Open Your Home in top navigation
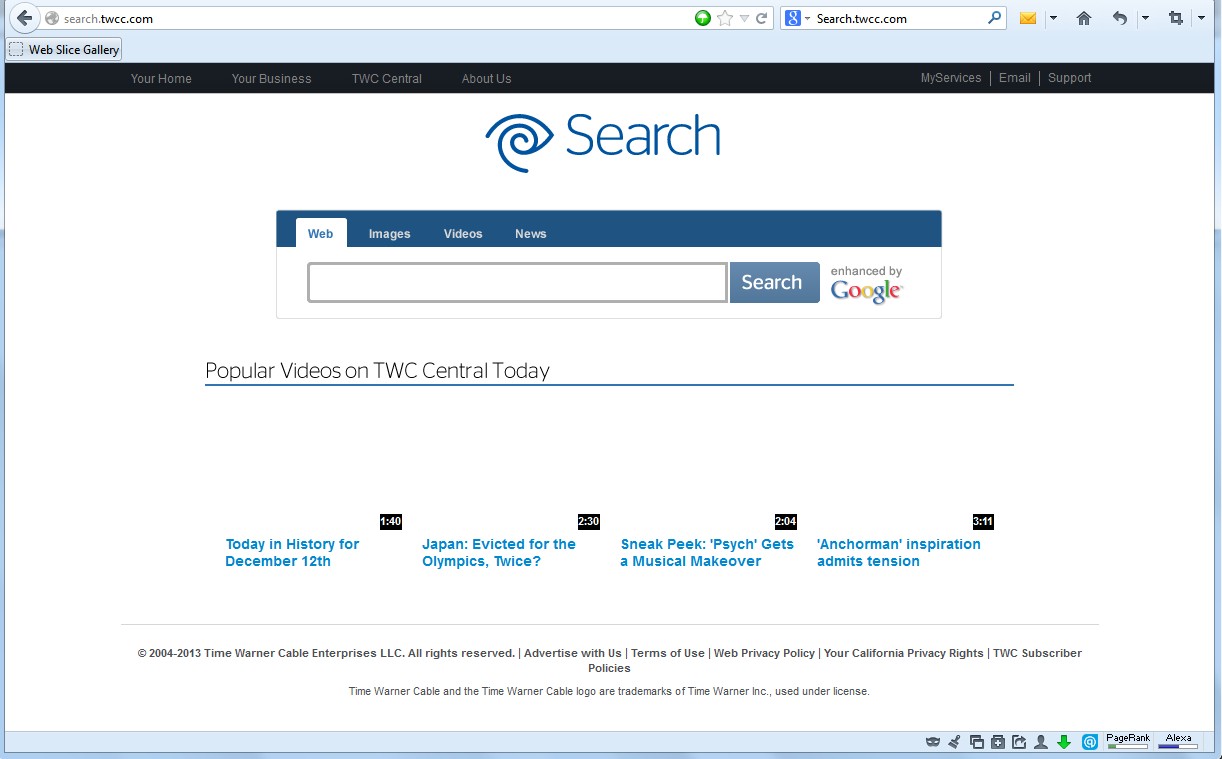The height and width of the screenshot is (759, 1222). 161,78
